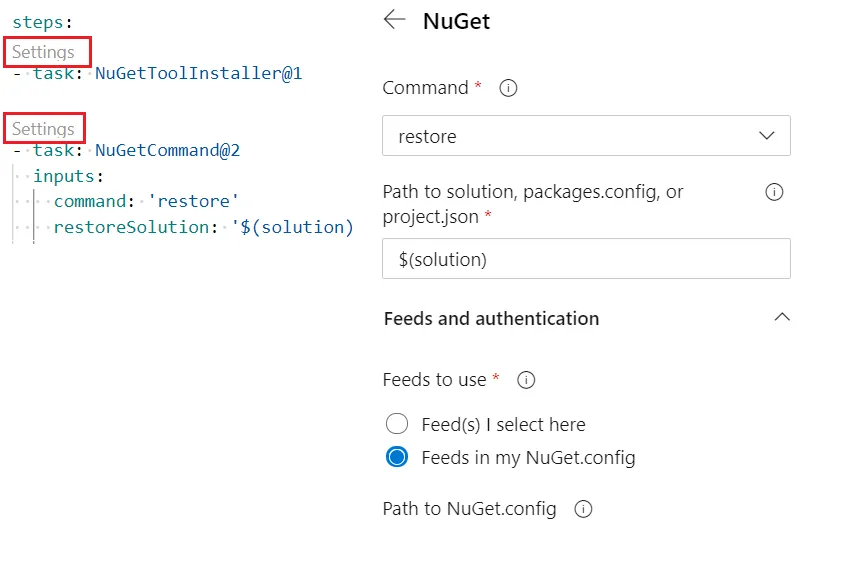Click the $(solution) path input field

click(586, 259)
